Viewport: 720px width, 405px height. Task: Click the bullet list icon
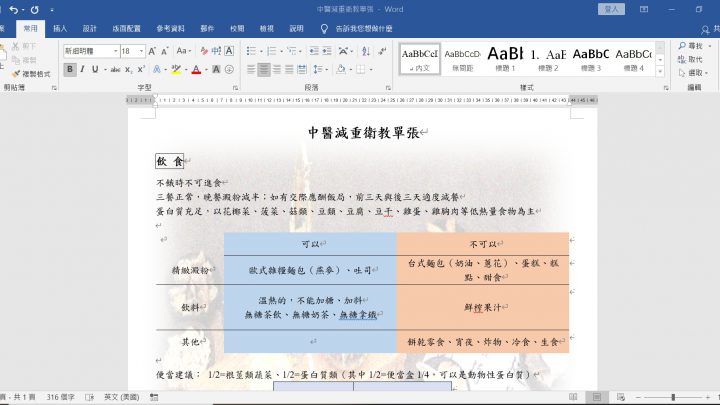[x=250, y=50]
